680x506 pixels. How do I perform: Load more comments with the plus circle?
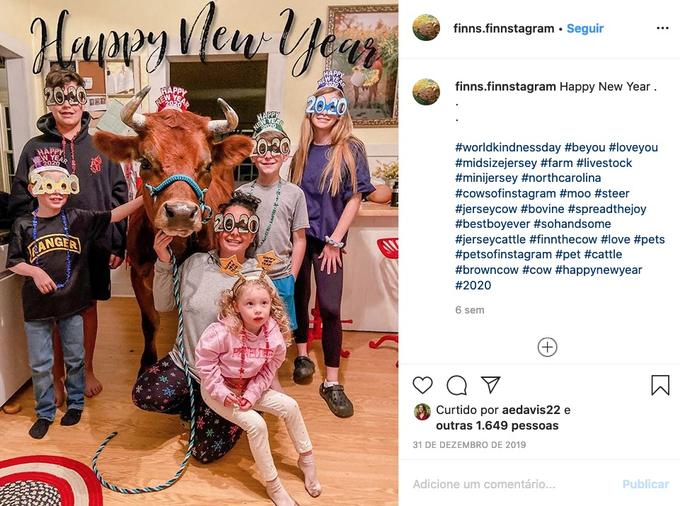[x=547, y=347]
